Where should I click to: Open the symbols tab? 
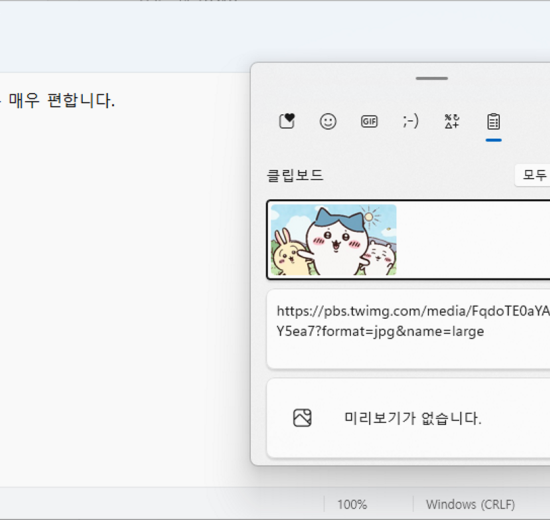click(452, 122)
